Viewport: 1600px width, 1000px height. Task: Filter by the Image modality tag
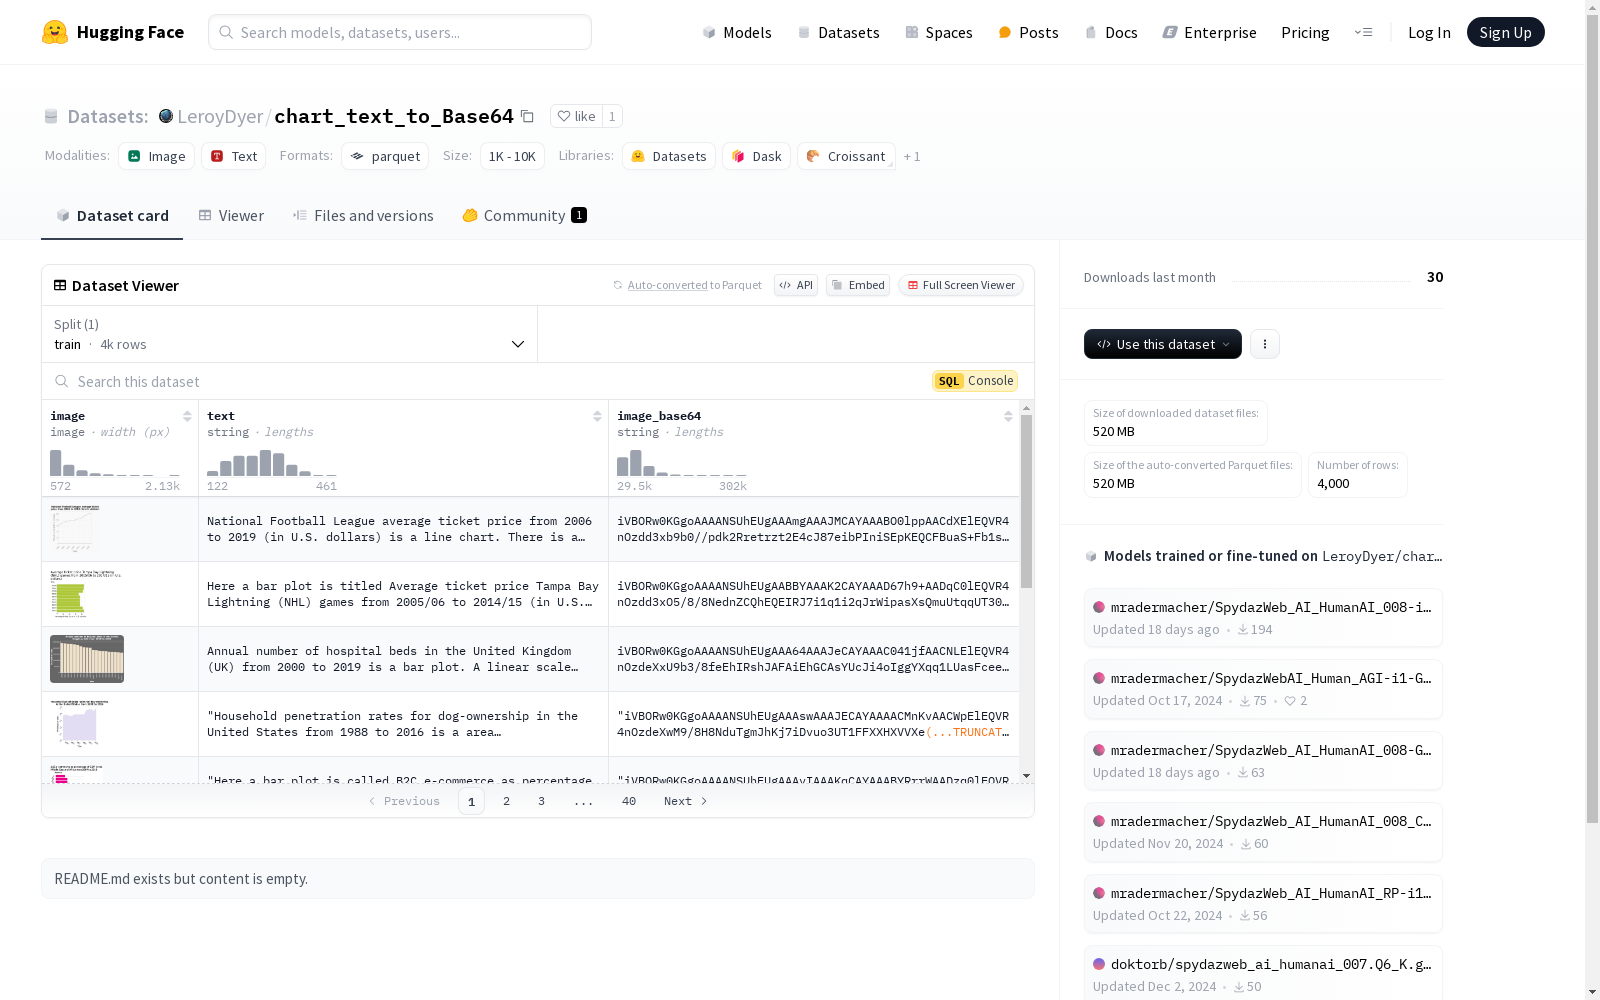pyautogui.click(x=156, y=156)
